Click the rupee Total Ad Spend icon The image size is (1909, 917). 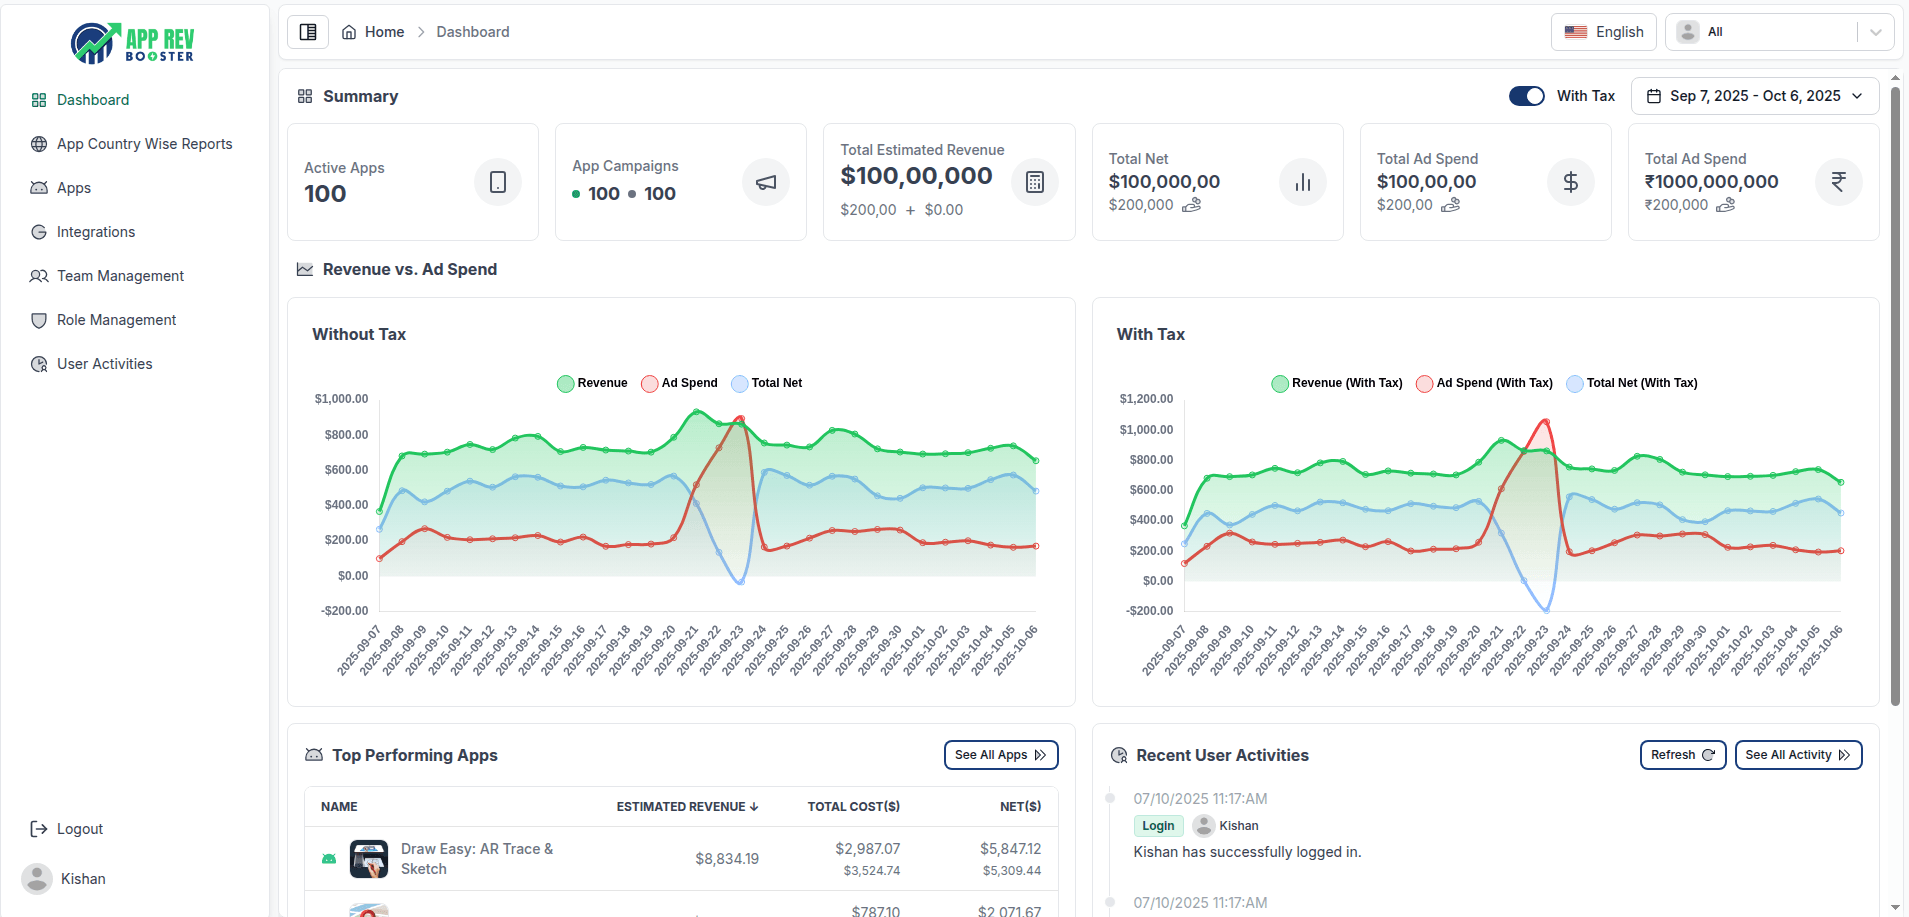1838,182
